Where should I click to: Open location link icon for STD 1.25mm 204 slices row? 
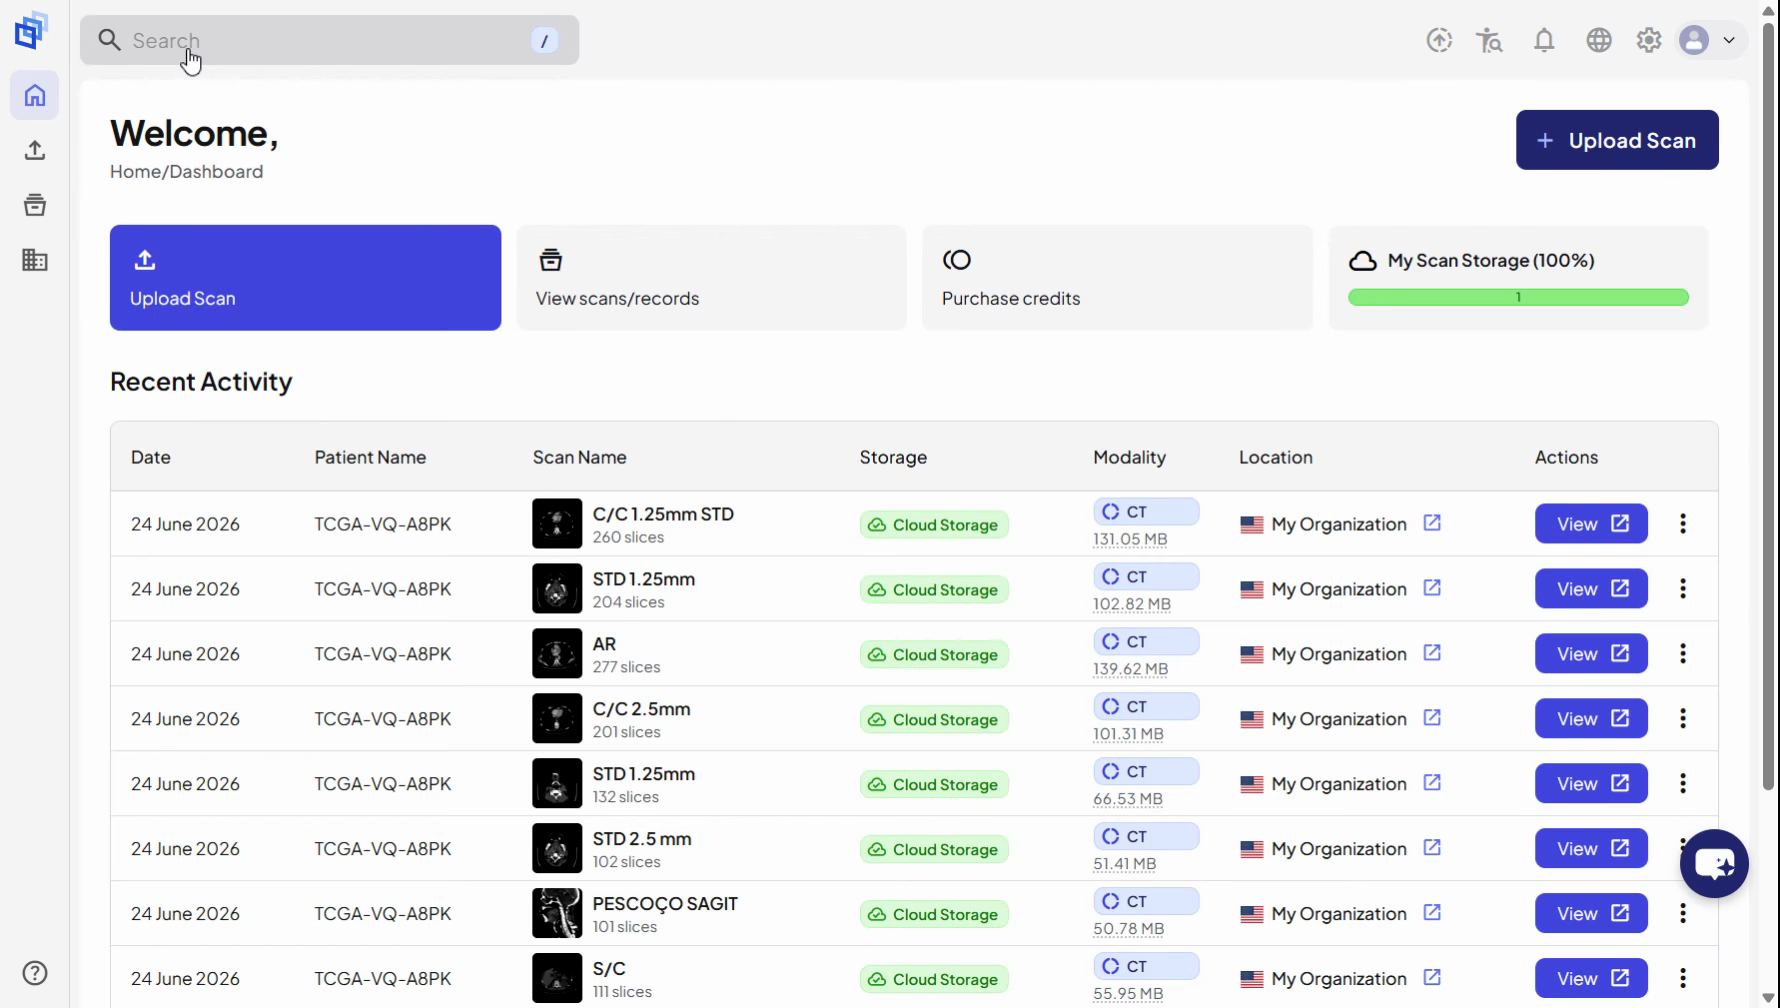tap(1432, 588)
